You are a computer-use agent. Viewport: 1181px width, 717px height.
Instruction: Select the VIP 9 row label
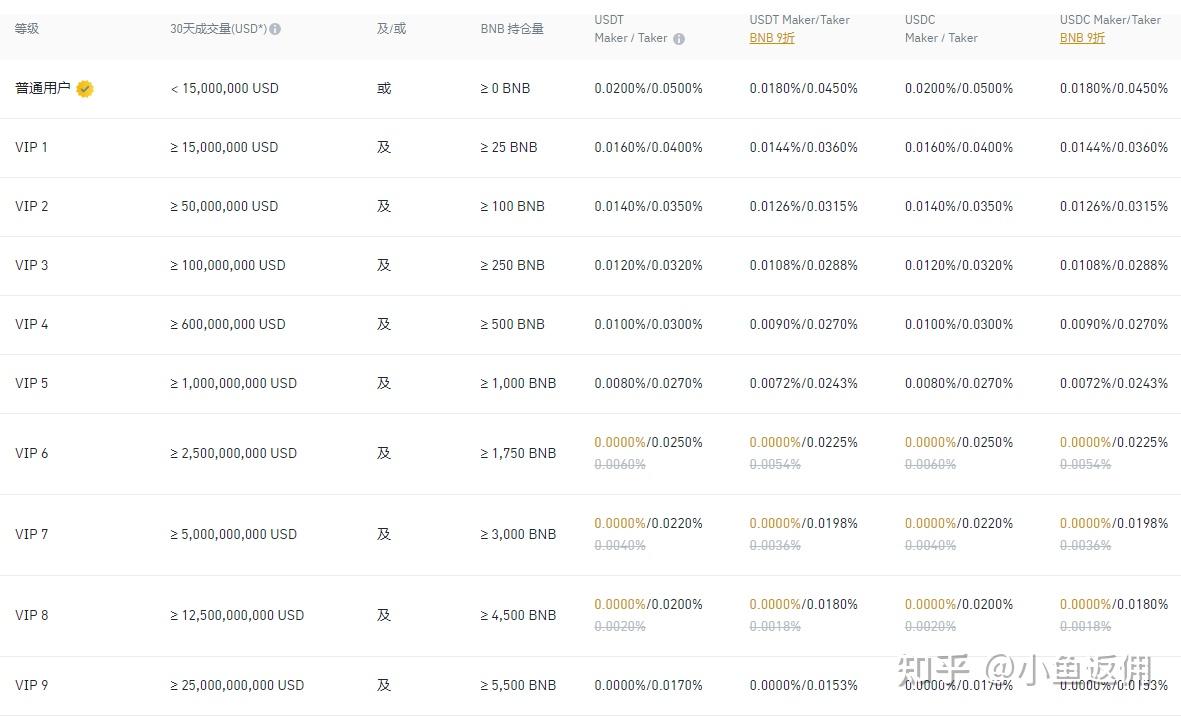tap(31, 685)
